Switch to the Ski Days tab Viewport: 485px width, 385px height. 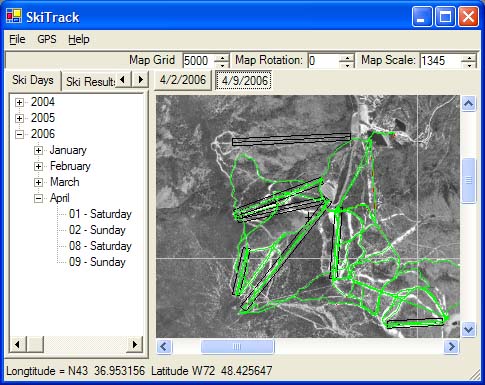(33, 80)
